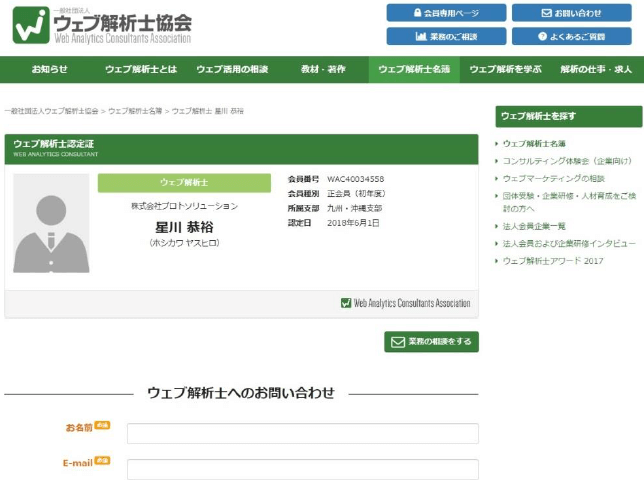Viewport: 644px width, 480px height.
Task: Click the 教材・著作 menu item
Action: [x=323, y=69]
